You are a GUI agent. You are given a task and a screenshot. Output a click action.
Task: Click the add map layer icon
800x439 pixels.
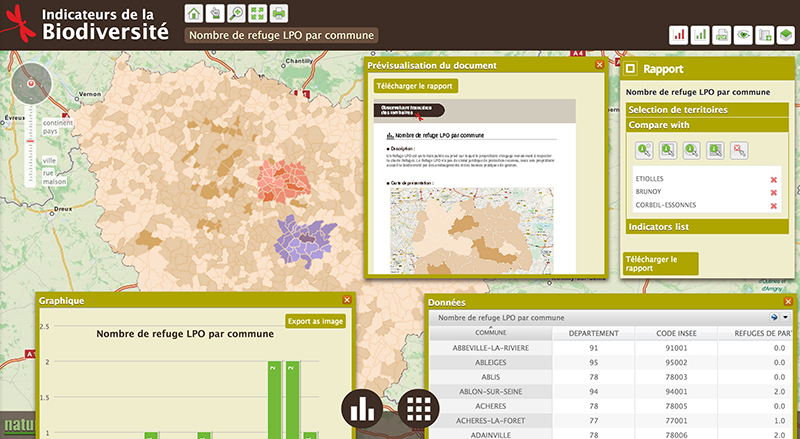click(x=764, y=35)
